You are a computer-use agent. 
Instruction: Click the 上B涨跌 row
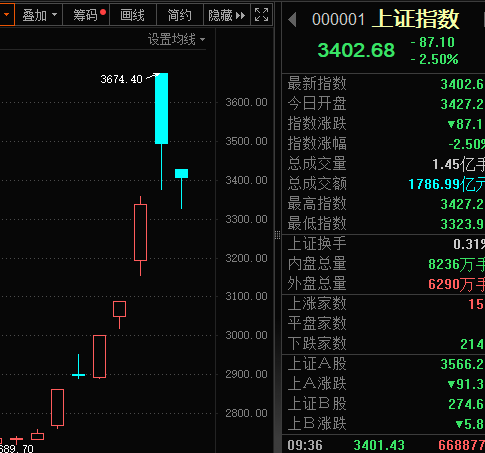[383, 424]
